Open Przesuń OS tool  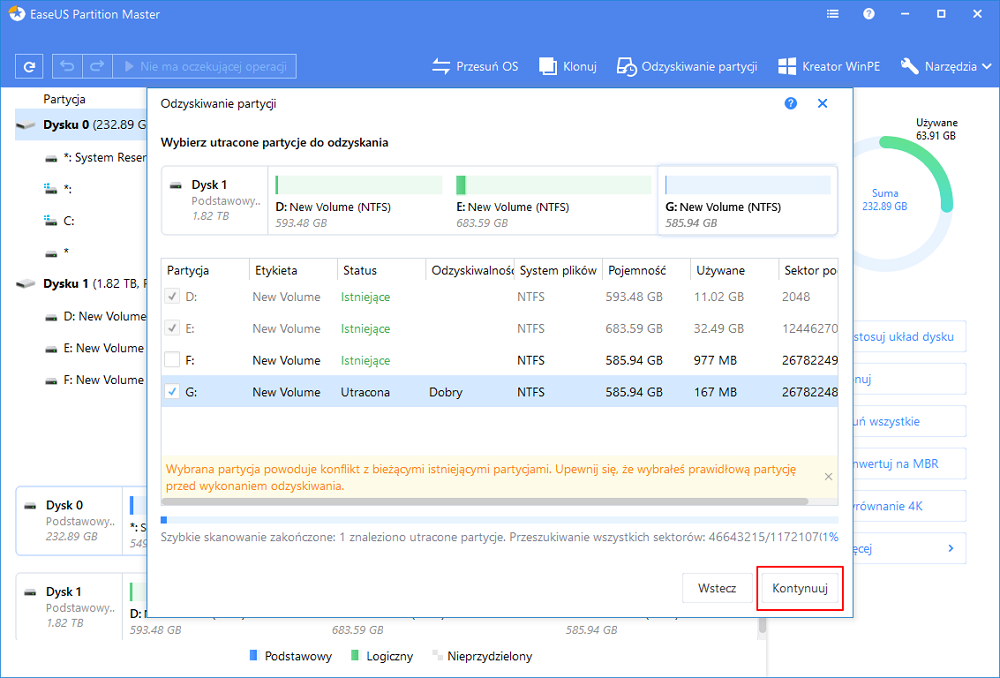(x=475, y=66)
